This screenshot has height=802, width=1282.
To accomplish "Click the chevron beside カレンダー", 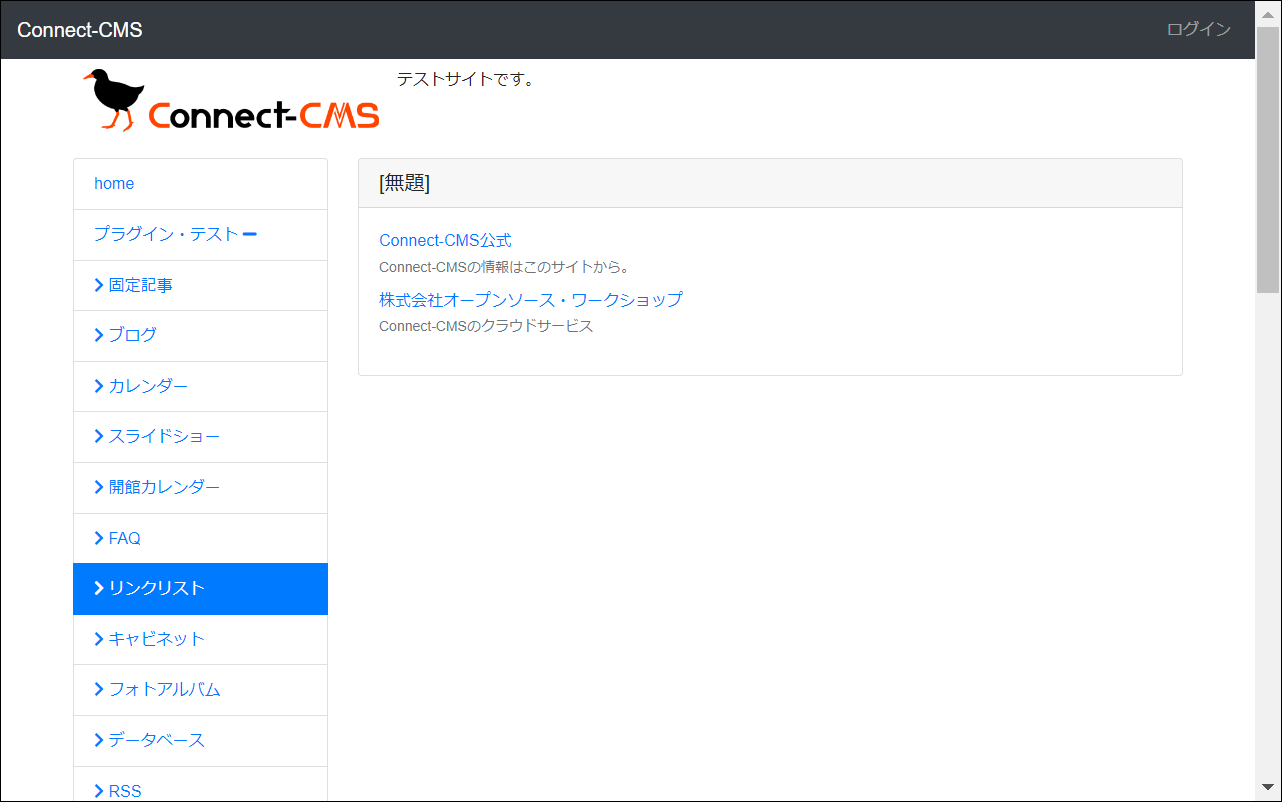I will (x=99, y=387).
